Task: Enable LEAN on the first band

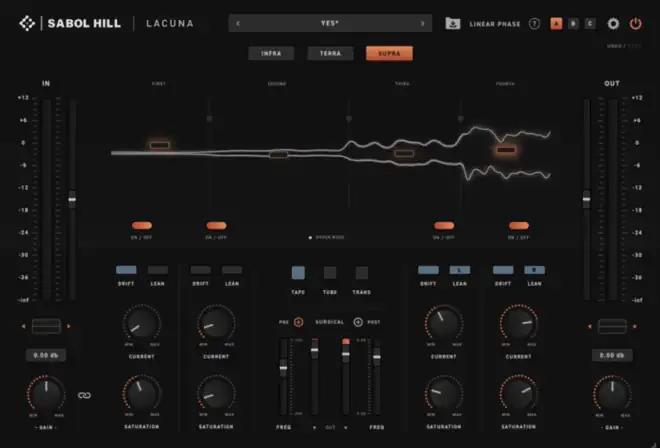Action: [x=158, y=270]
